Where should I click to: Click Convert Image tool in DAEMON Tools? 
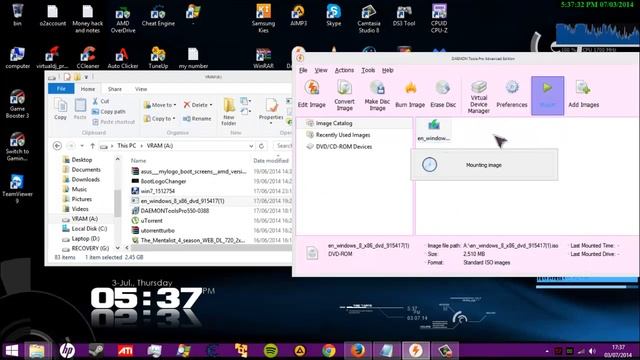pos(344,96)
